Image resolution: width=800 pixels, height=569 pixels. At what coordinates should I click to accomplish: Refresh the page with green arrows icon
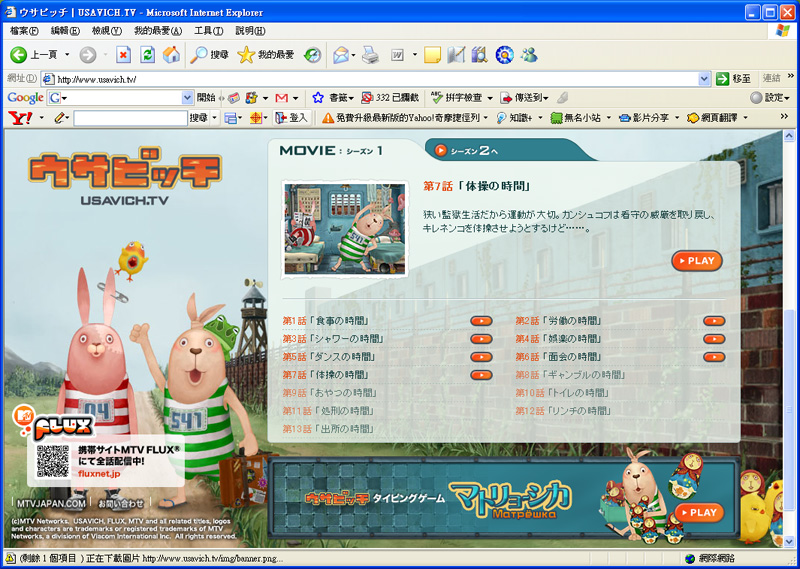(x=147, y=55)
